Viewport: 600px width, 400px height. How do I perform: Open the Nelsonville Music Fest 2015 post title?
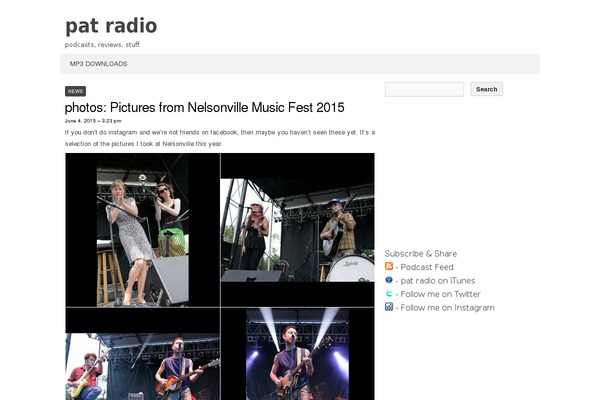tap(204, 108)
